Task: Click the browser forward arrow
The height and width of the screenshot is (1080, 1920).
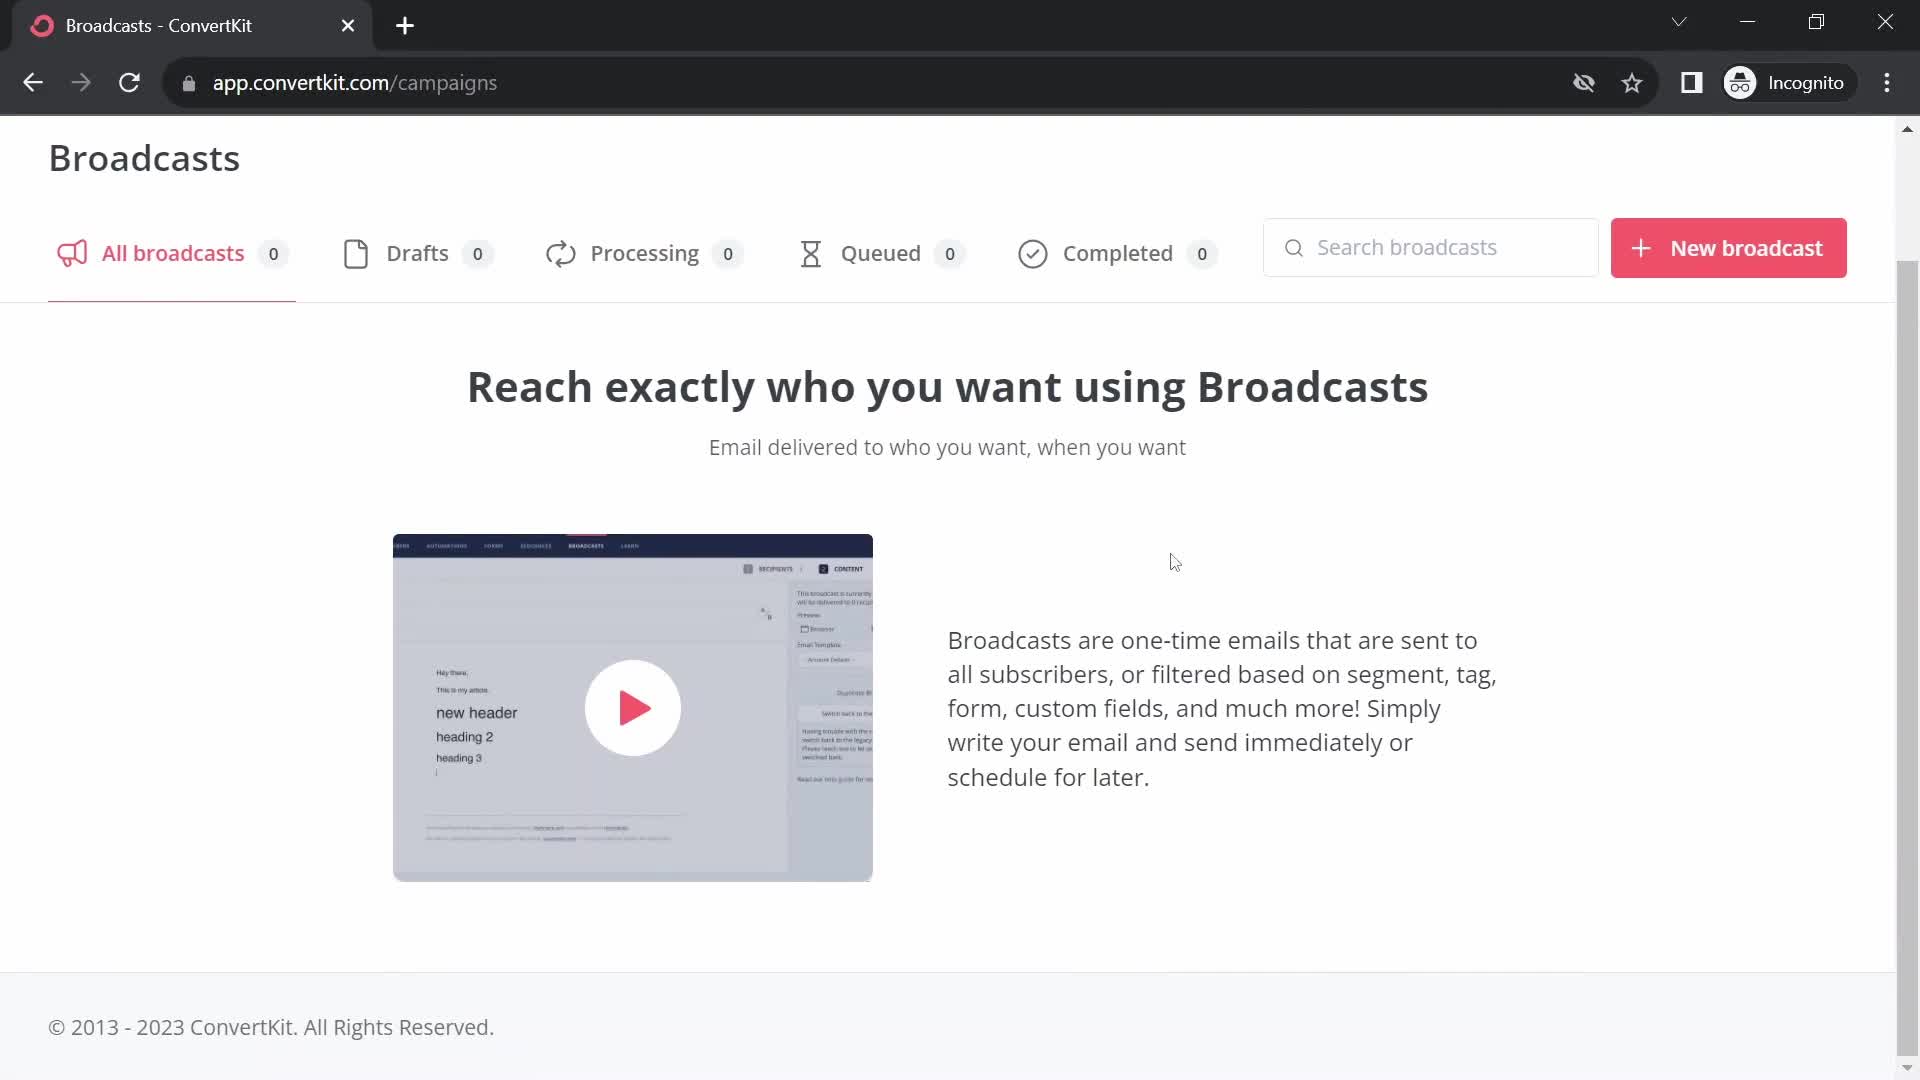Action: tap(81, 83)
